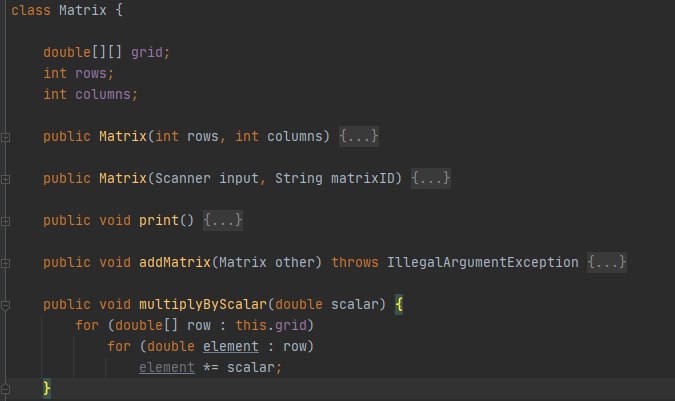Screen dimensions: 675x401
Task: Expand the Matrix(int rows, int columns) fold marker
Action: 5,137
